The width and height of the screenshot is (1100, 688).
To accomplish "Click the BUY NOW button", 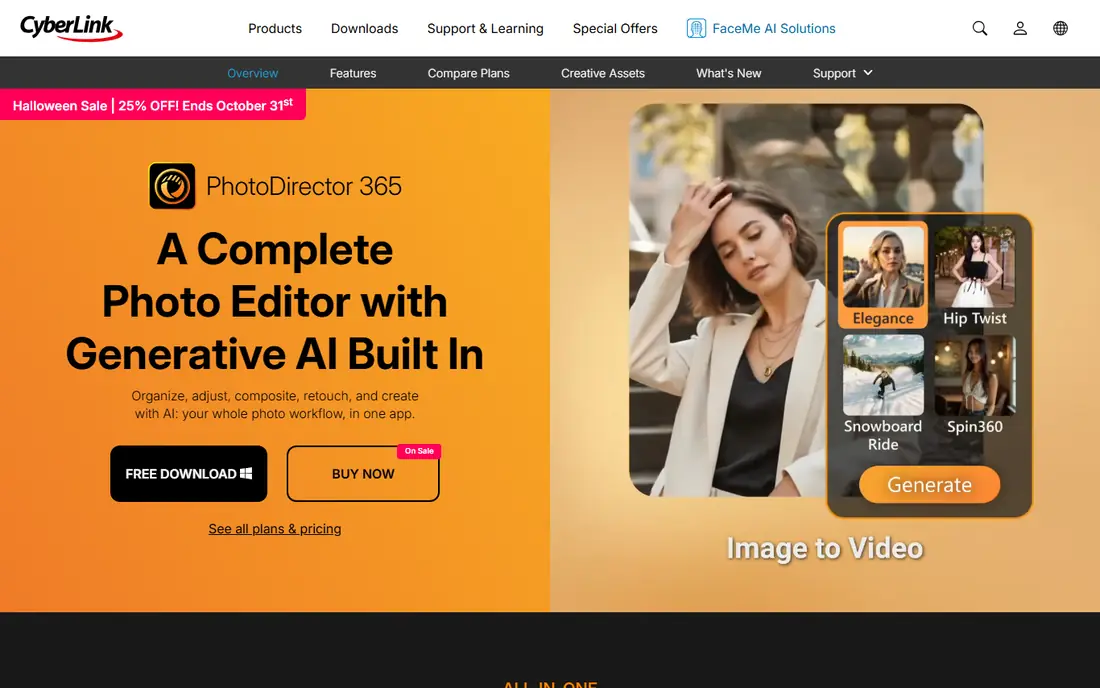I will tap(363, 473).
